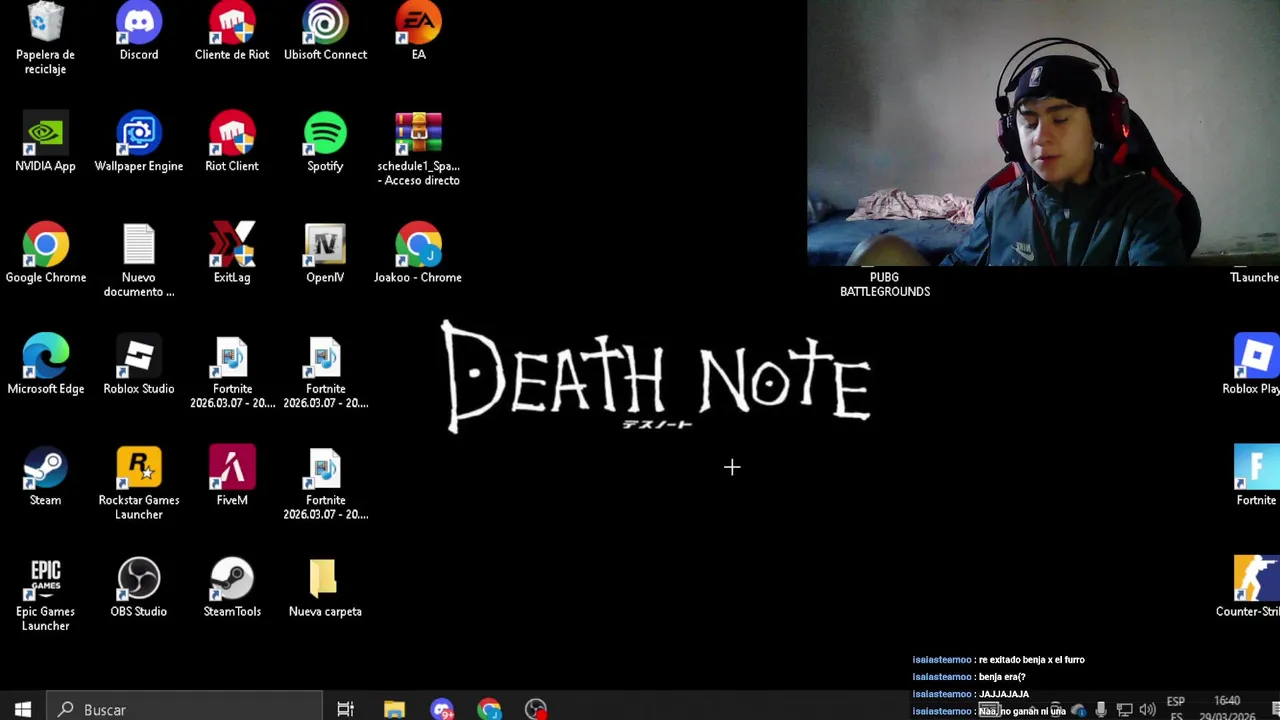This screenshot has width=1280, height=720.
Task: Open the Steam desktop icon
Action: [x=45, y=477]
